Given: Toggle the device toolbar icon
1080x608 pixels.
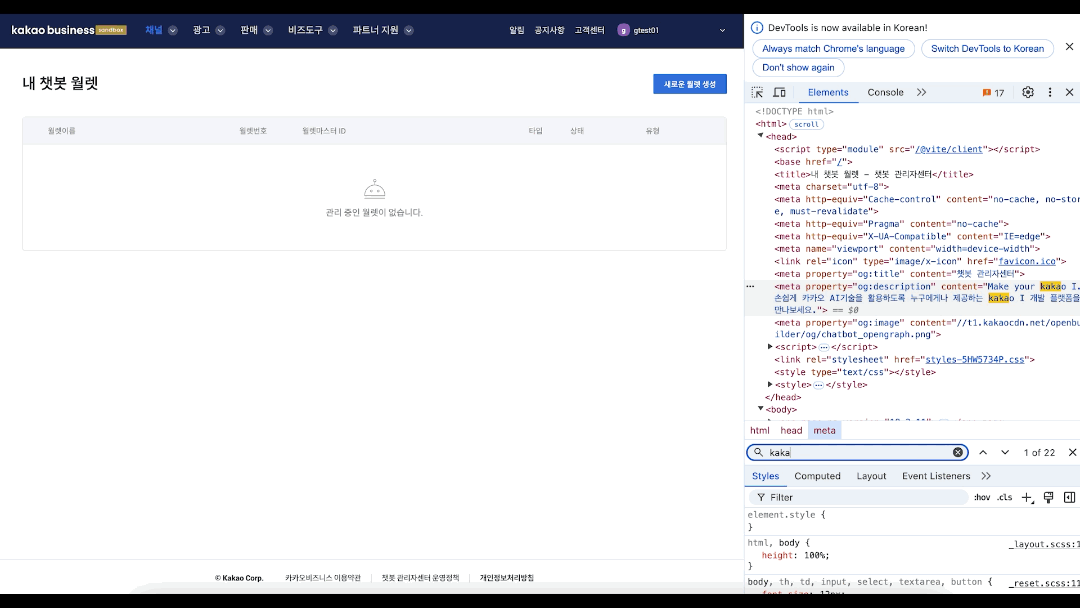Looking at the screenshot, I should [779, 92].
